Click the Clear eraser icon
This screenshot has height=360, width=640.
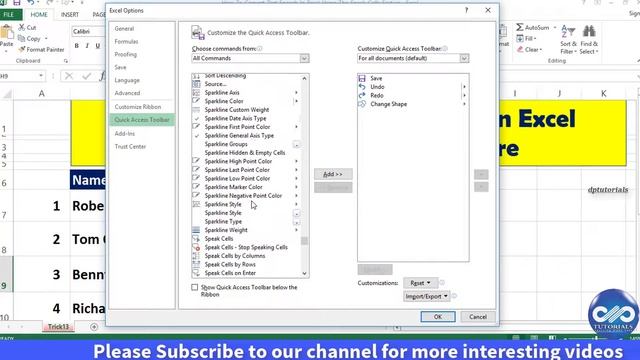coord(520,49)
